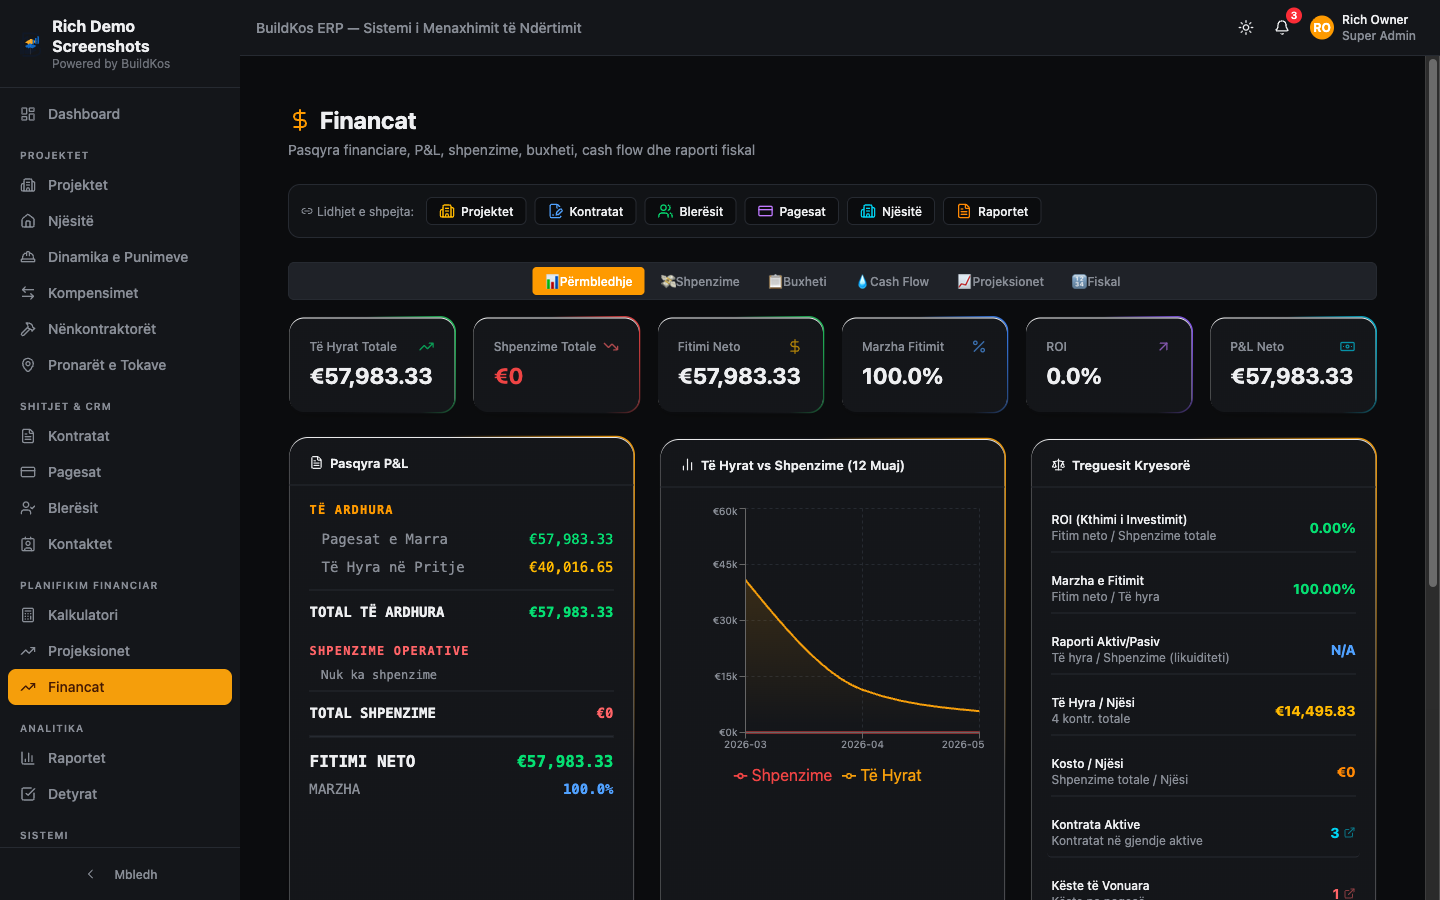The width and height of the screenshot is (1440, 900).
Task: Open the Njësitë quick link button
Action: click(891, 211)
